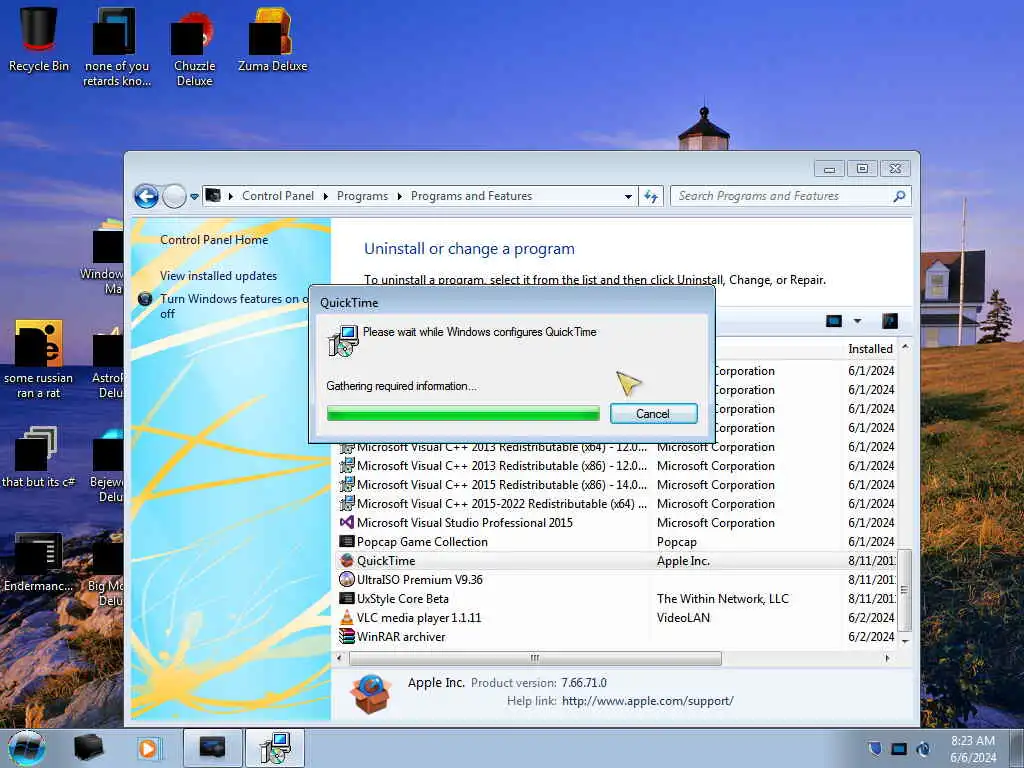Click the Programs and Features breadcrumb
Image resolution: width=1024 pixels, height=768 pixels.
coord(472,196)
